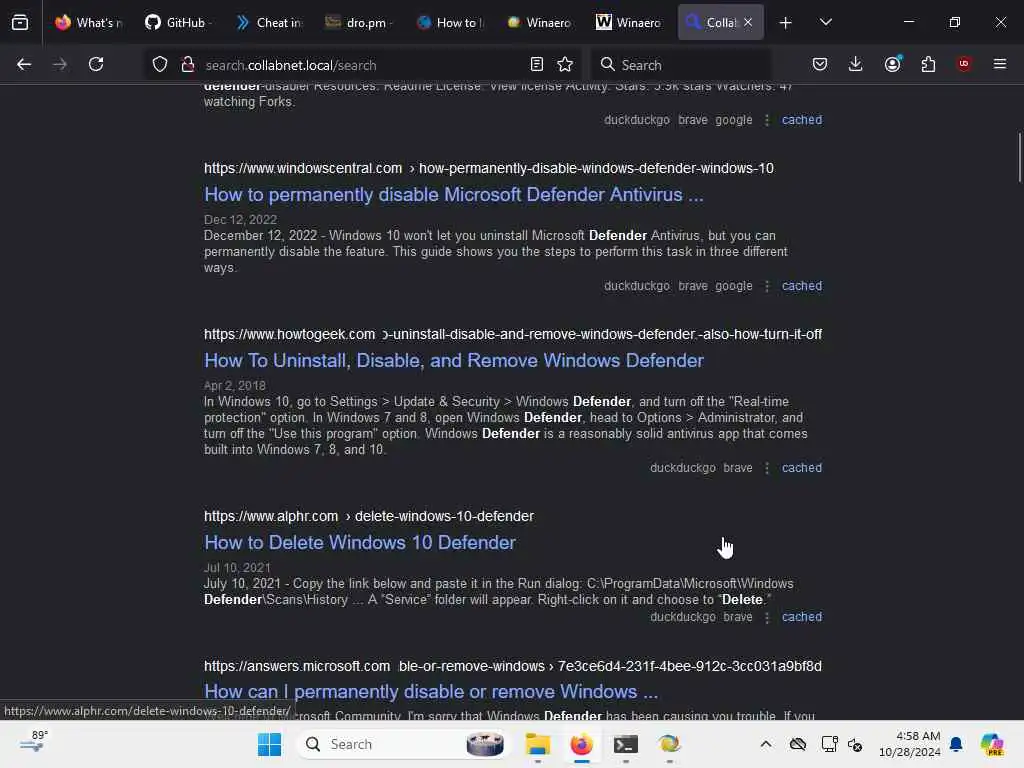Click duckduckgo engine label for howtogeek result
The height and width of the screenshot is (768, 1024).
pos(683,468)
